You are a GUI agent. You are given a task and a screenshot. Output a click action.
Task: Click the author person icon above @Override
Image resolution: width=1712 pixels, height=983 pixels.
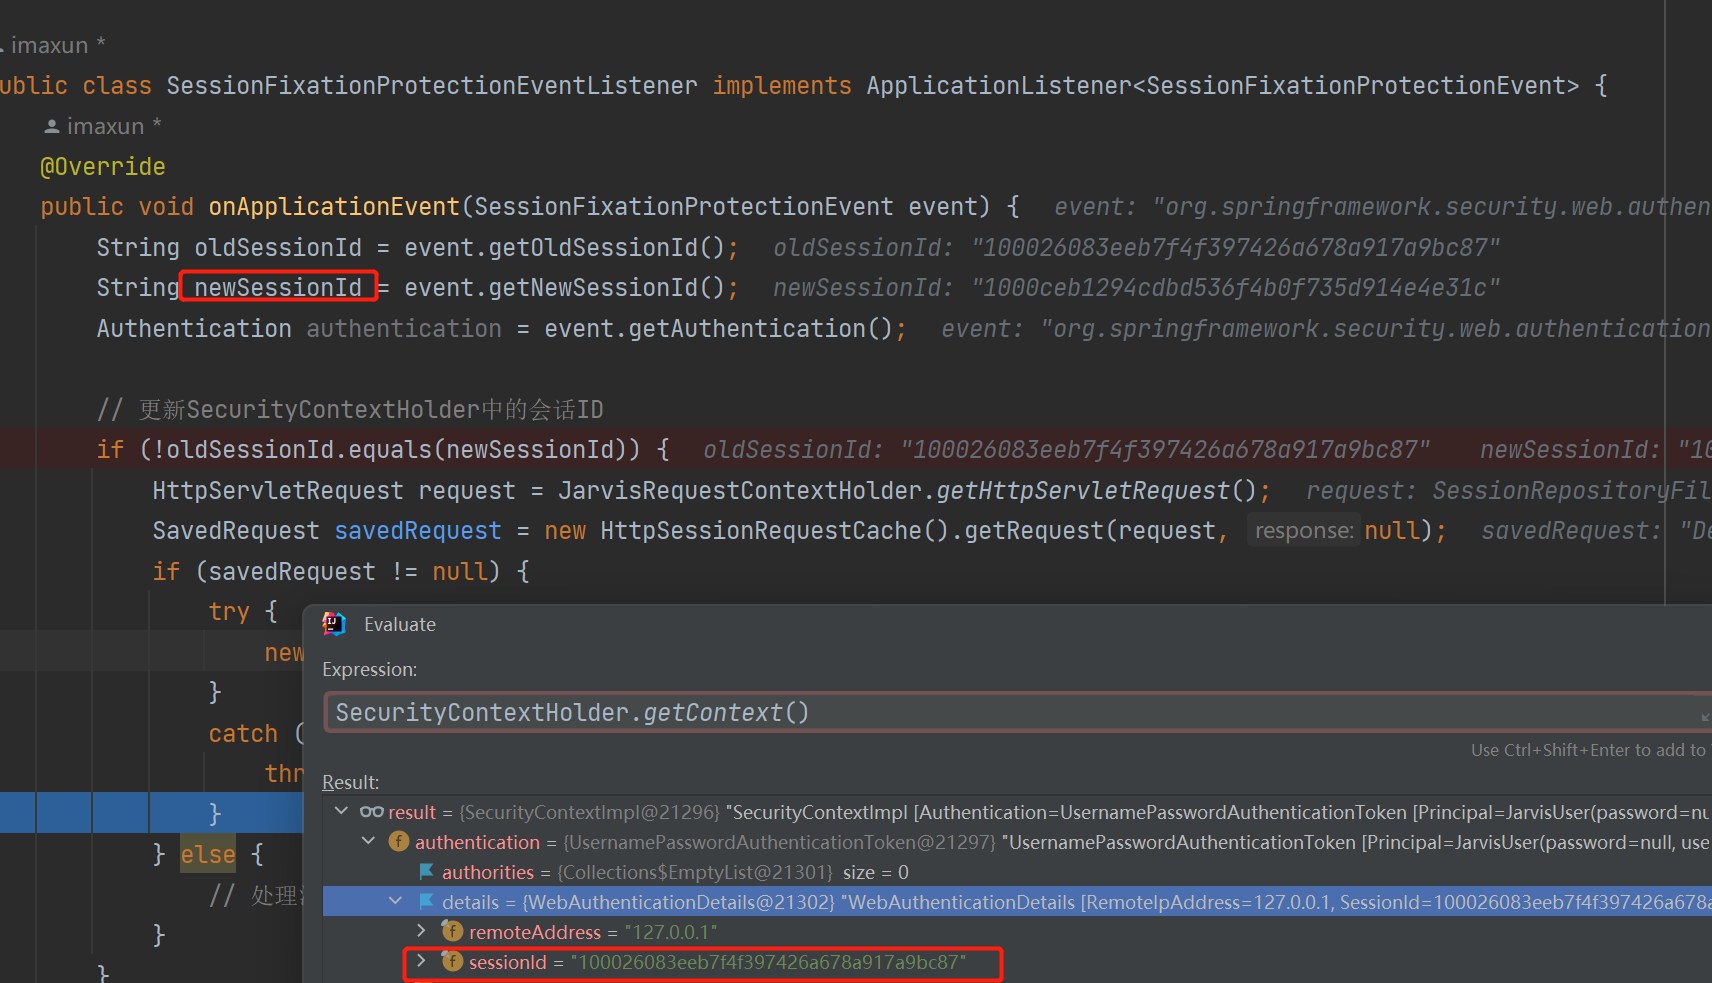point(52,127)
